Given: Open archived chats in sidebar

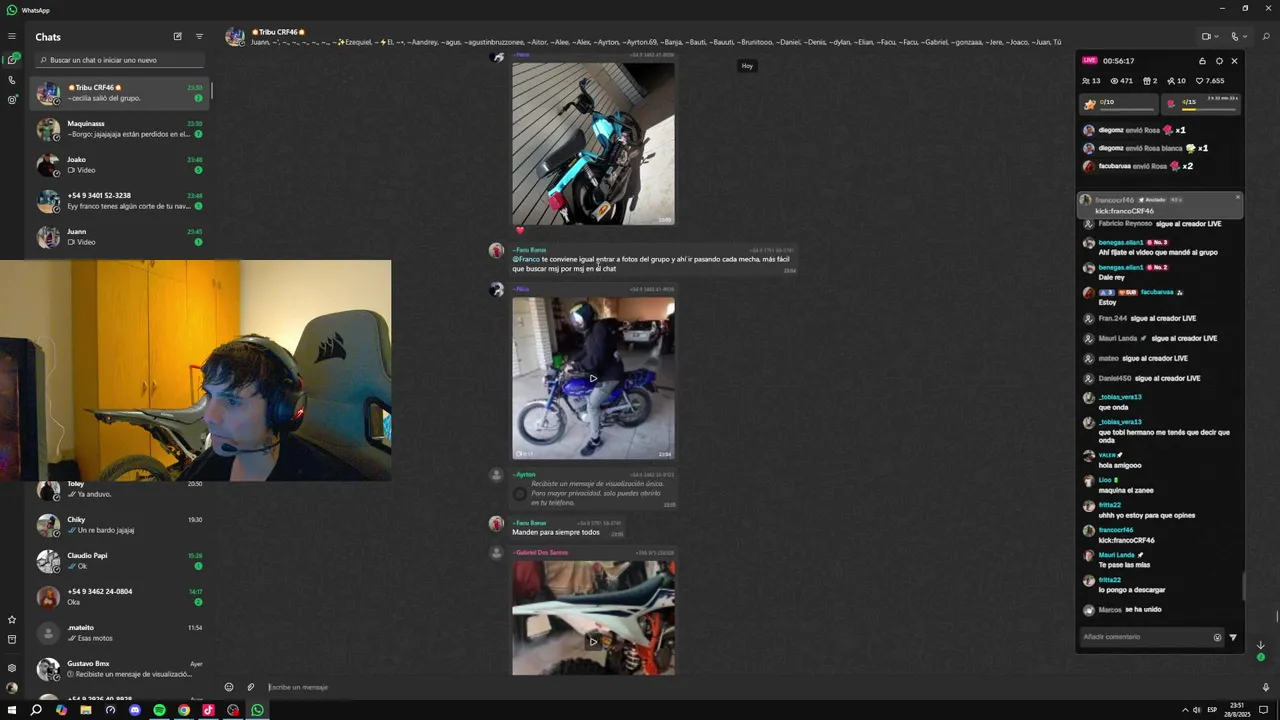Looking at the screenshot, I should 12,639.
